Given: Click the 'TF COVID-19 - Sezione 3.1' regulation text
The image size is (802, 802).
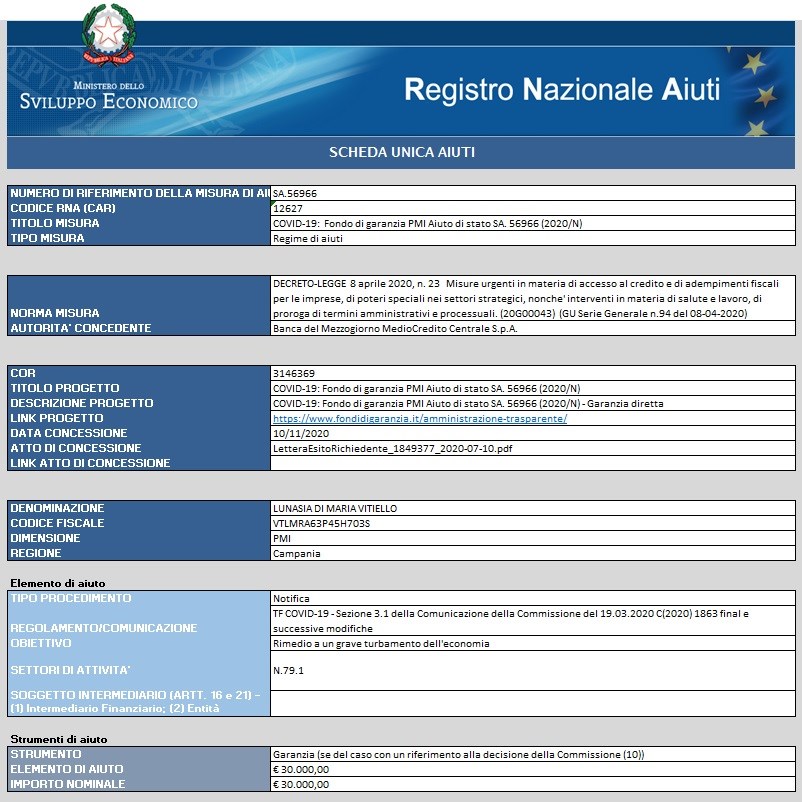Looking at the screenshot, I should [x=510, y=621].
